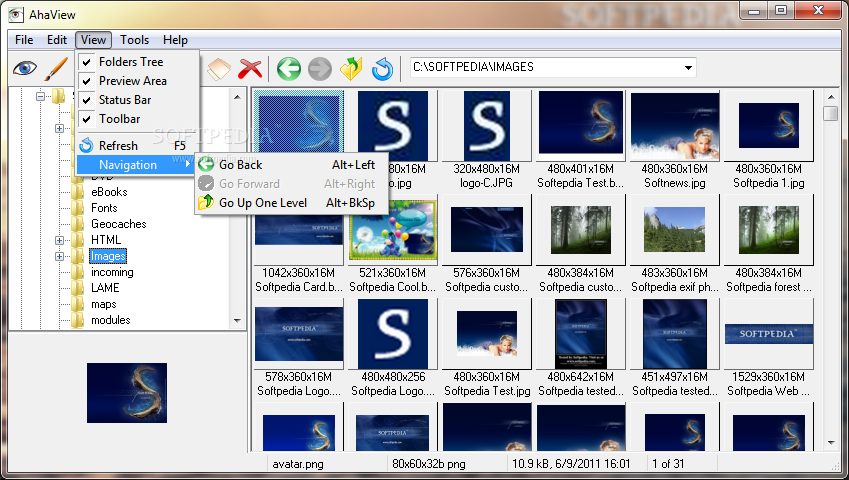Select the LAME folder
The image size is (849, 480).
click(105, 288)
